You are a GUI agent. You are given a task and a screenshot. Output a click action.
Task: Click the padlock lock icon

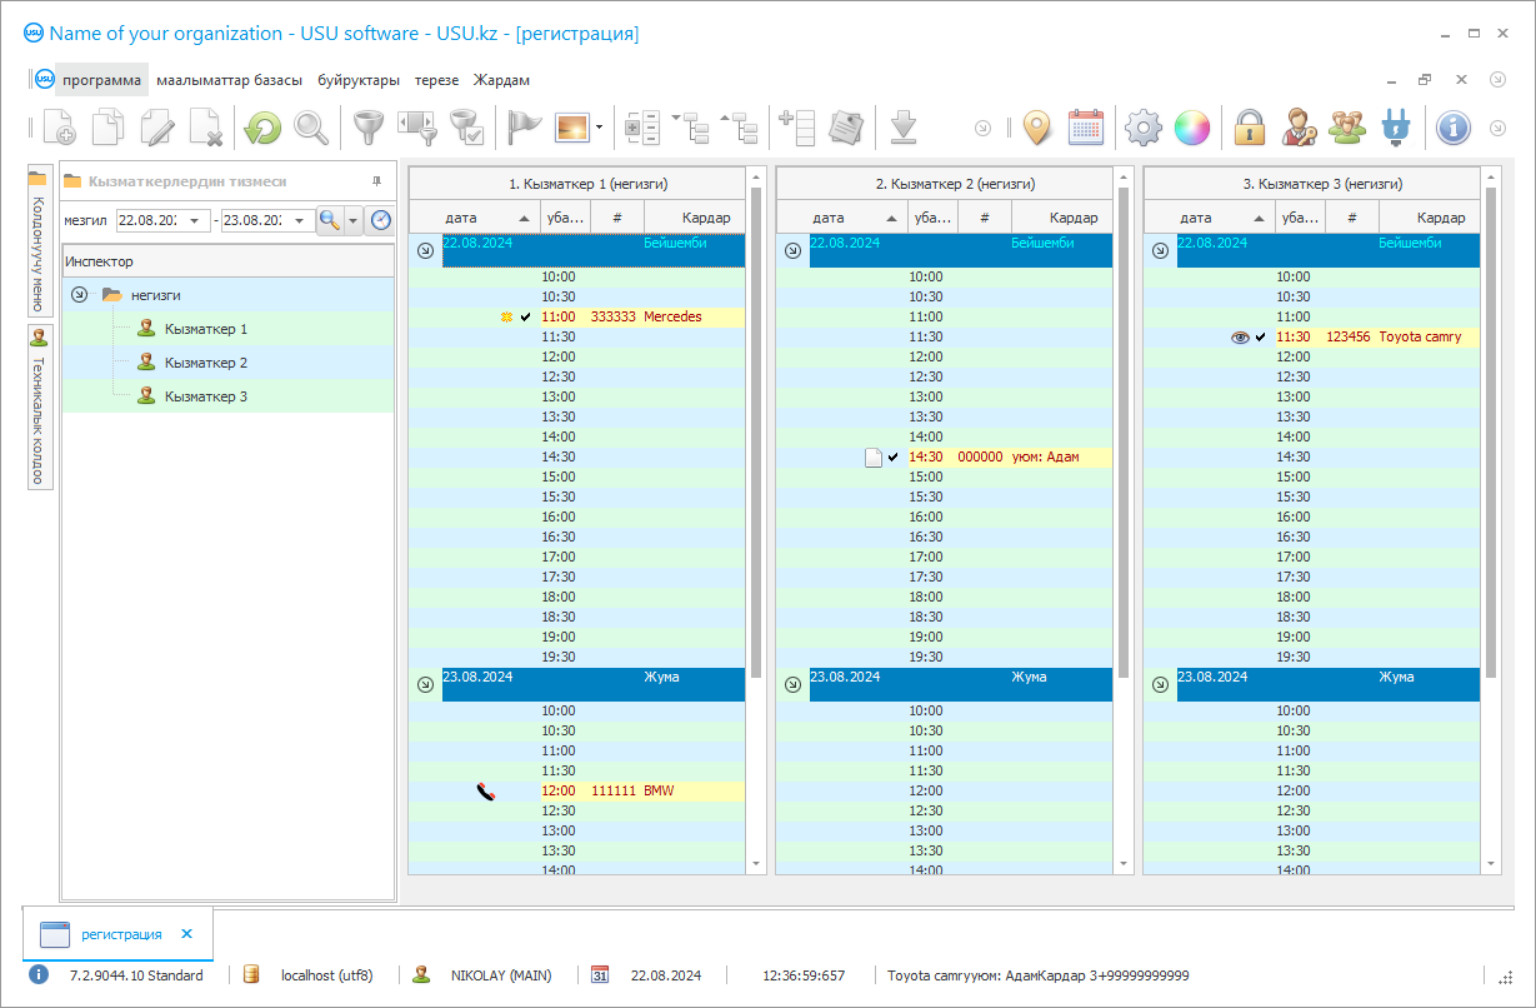(x=1249, y=128)
